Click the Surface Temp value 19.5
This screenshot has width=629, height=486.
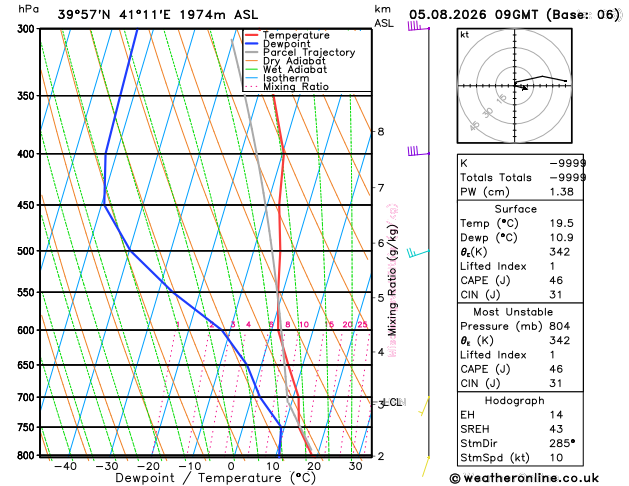click(x=562, y=223)
